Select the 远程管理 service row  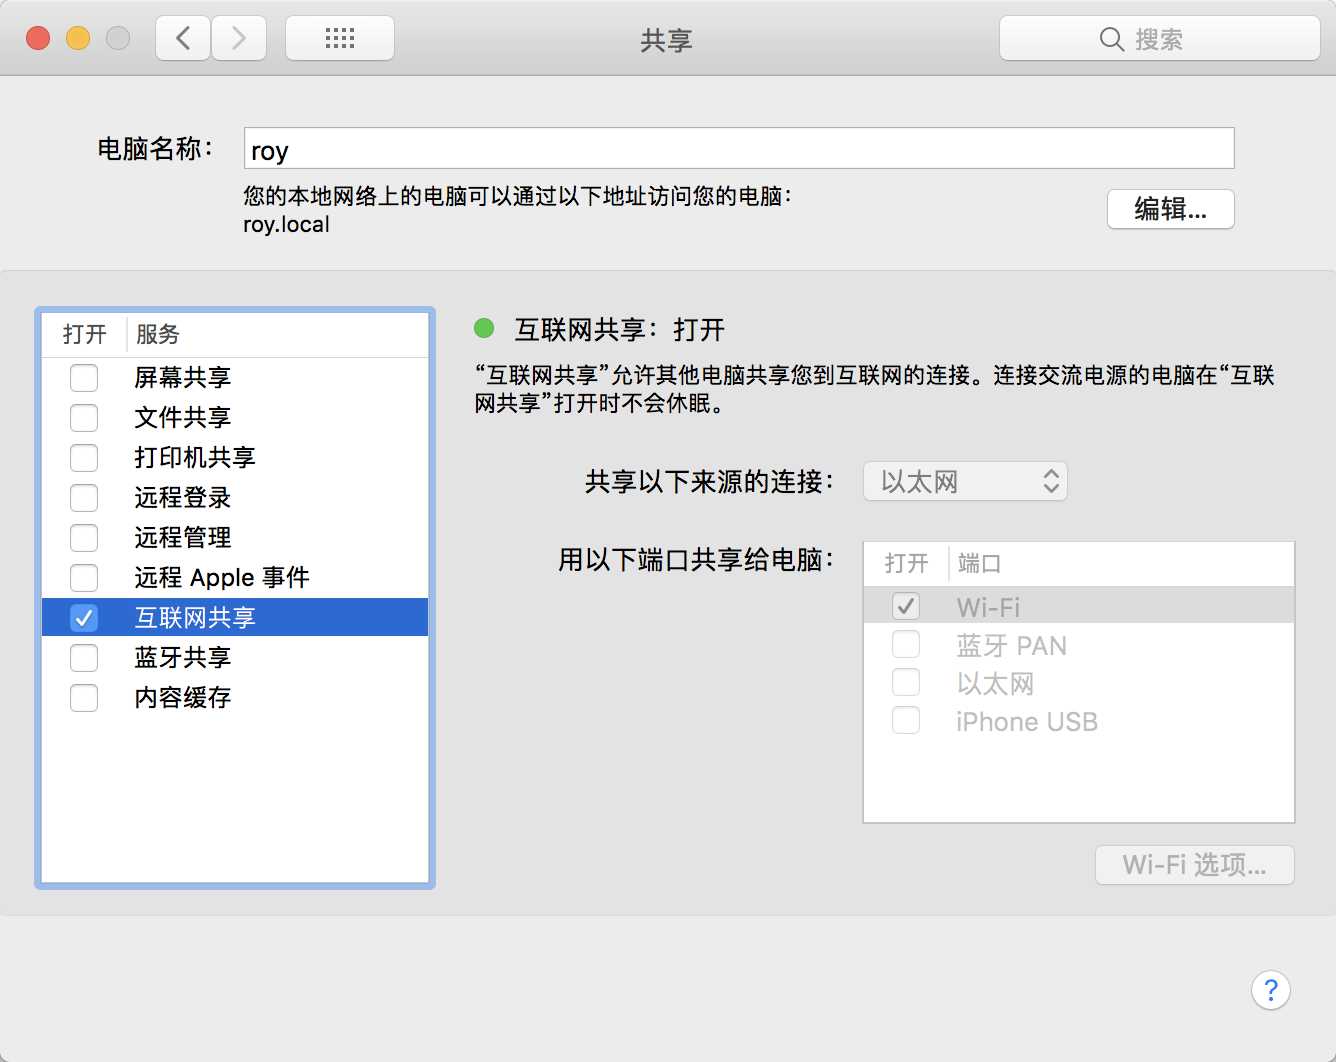[235, 538]
